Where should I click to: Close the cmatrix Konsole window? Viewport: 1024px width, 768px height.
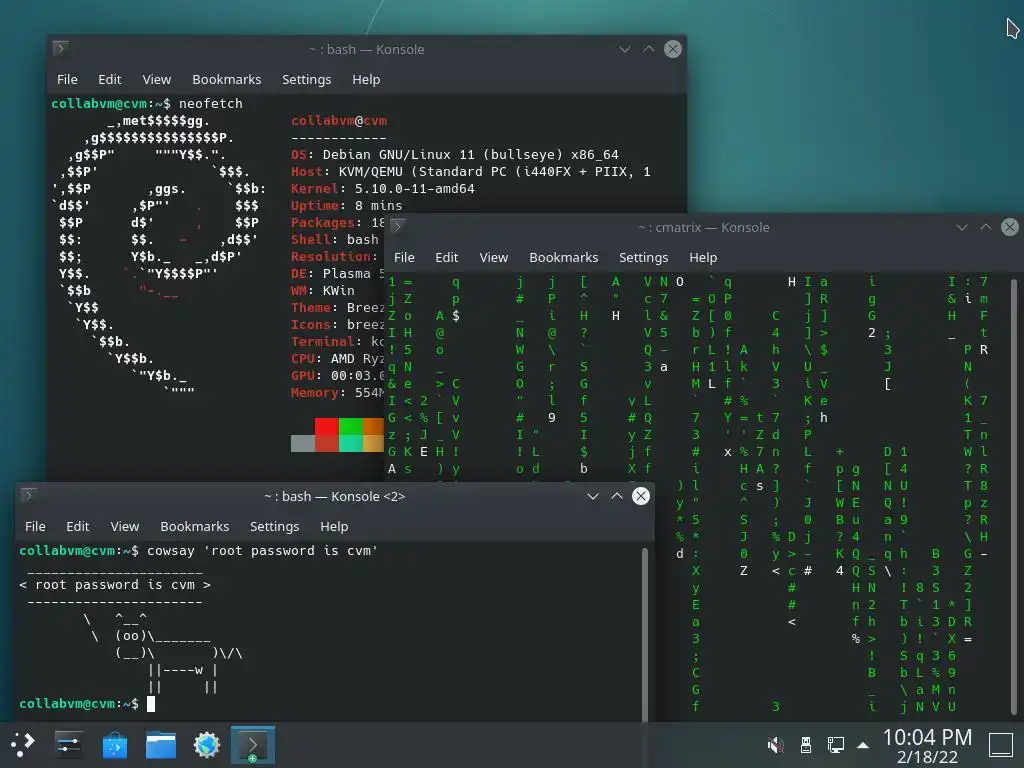(x=1010, y=227)
